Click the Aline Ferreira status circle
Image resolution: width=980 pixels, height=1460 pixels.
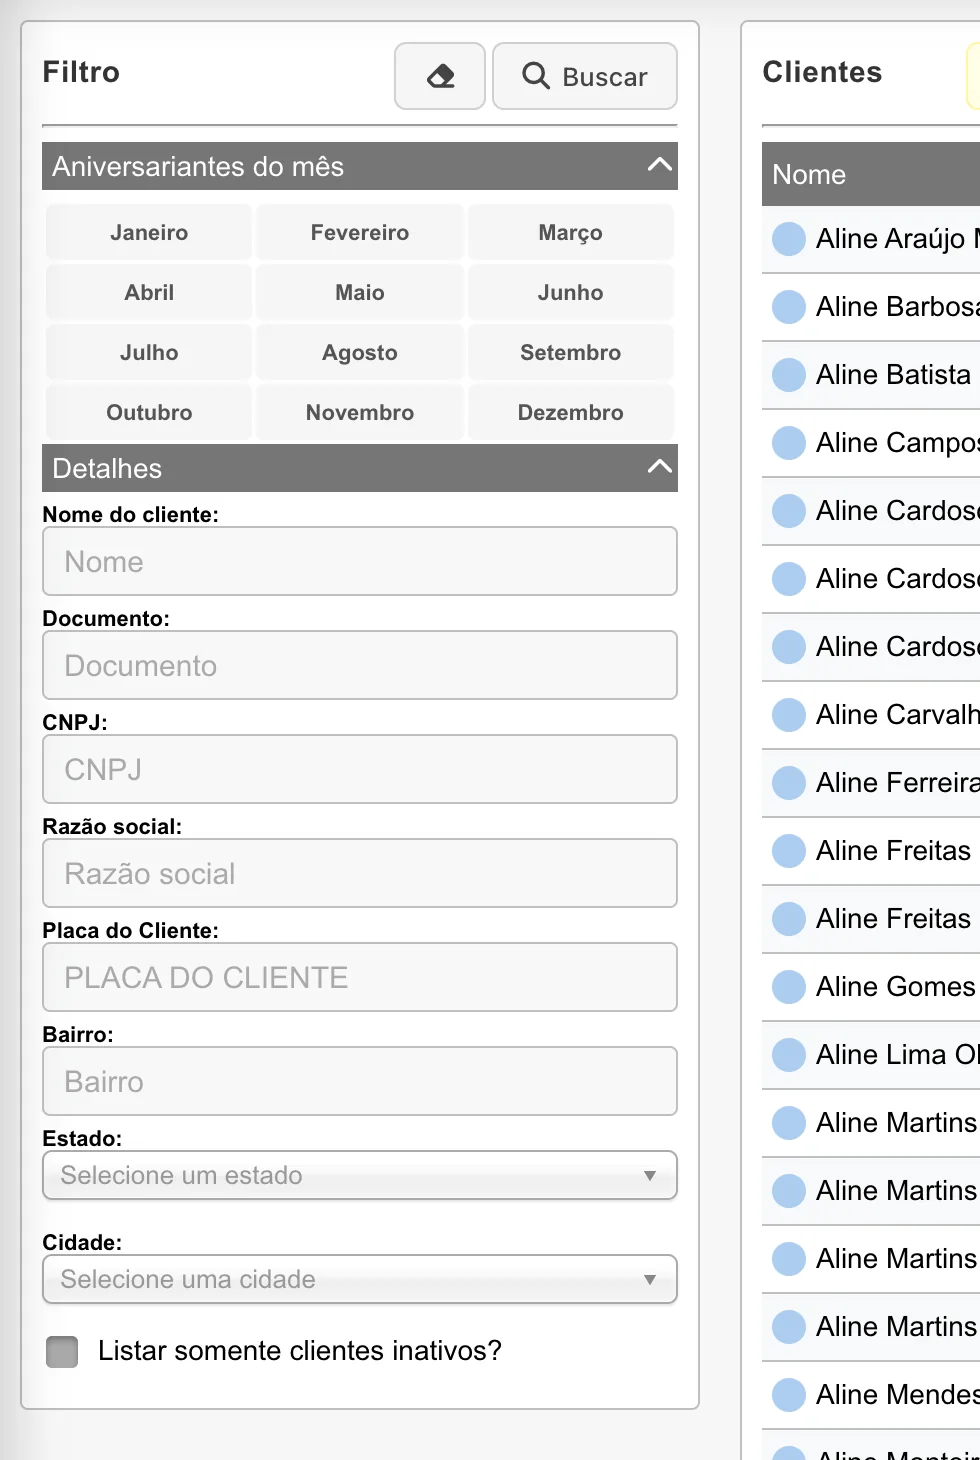[789, 783]
